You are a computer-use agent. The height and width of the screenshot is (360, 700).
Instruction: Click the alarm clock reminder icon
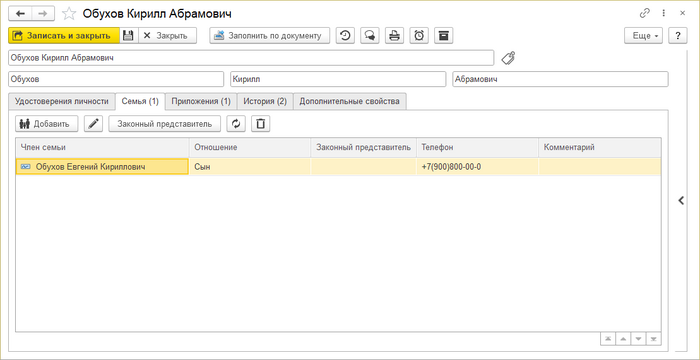[x=419, y=36]
